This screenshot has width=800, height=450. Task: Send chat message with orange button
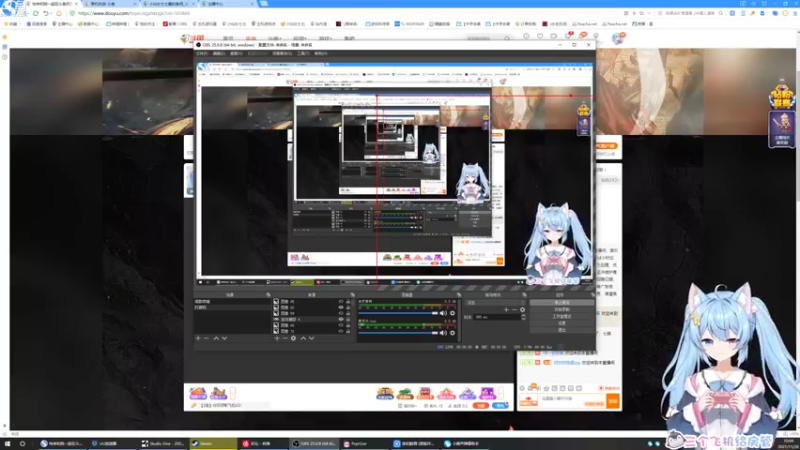[x=613, y=402]
